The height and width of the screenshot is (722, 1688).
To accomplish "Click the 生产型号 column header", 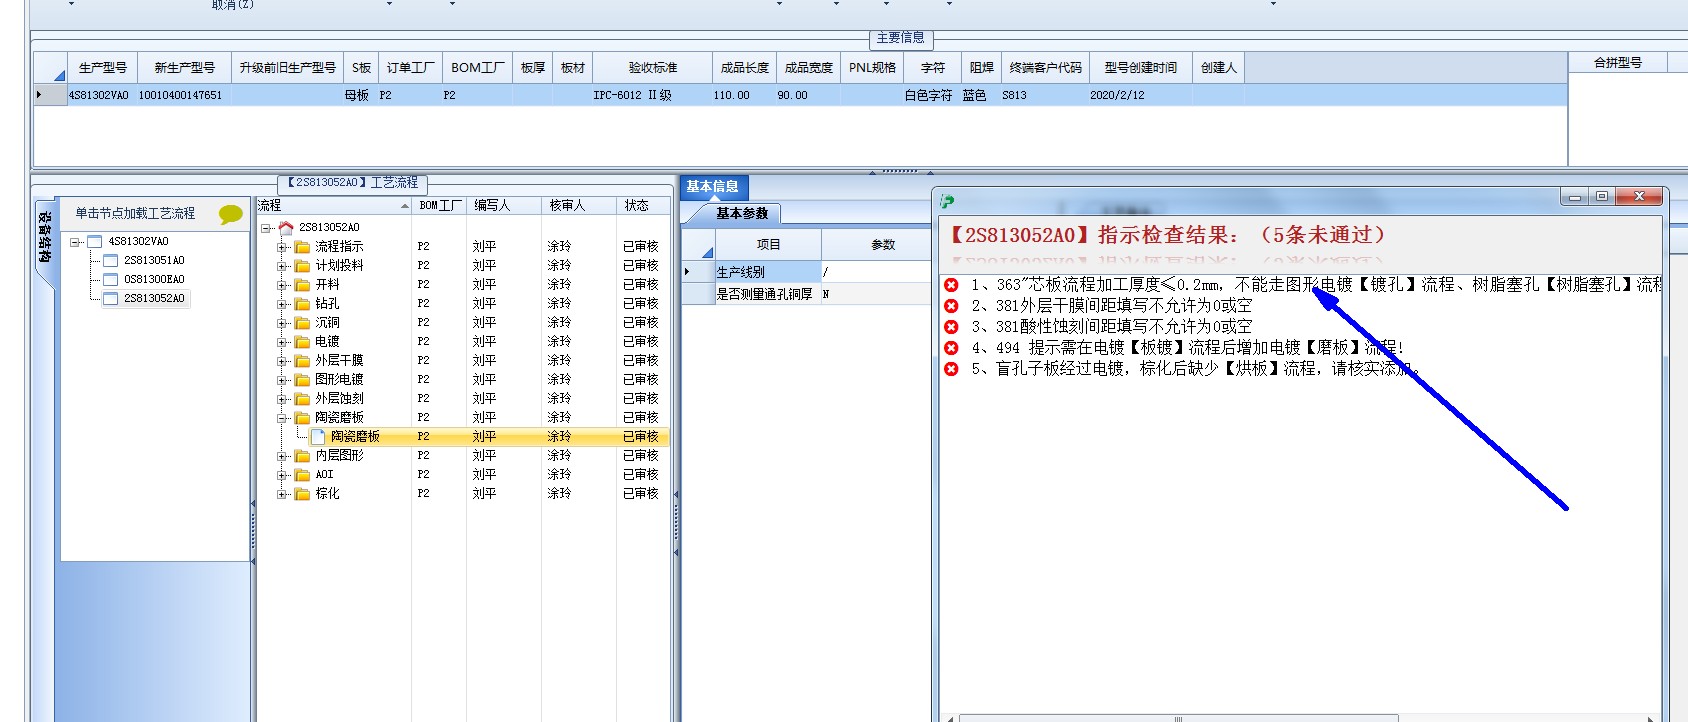I will click(103, 68).
